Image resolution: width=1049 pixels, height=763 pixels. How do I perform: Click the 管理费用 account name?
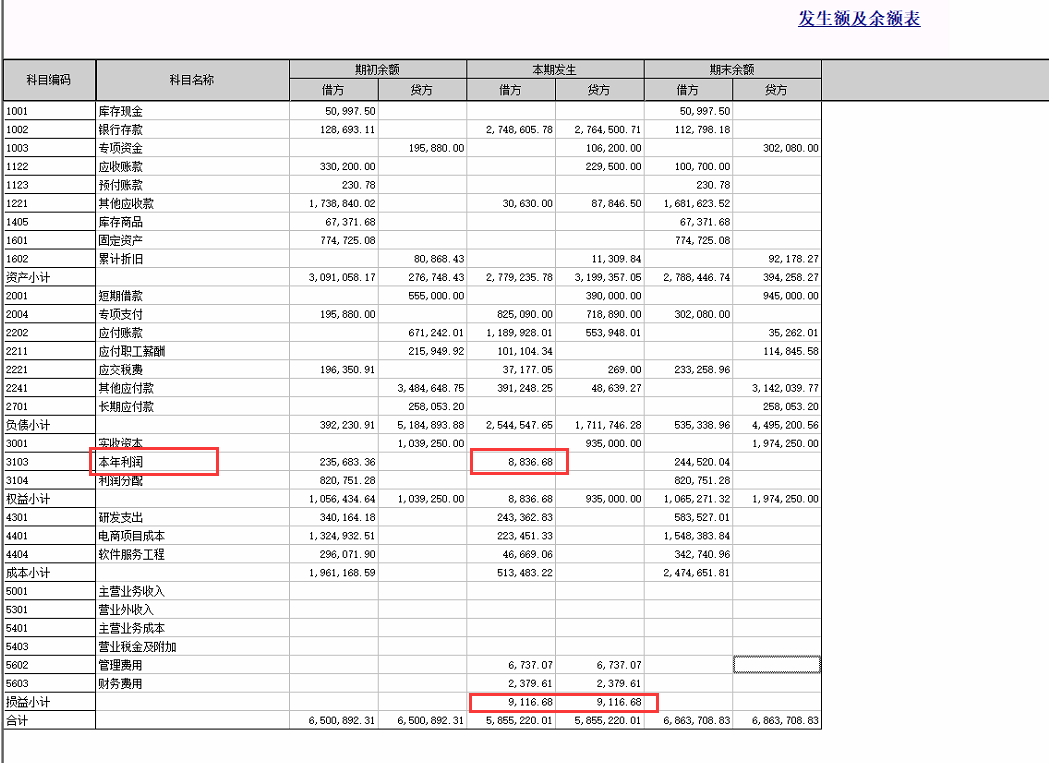(x=120, y=665)
